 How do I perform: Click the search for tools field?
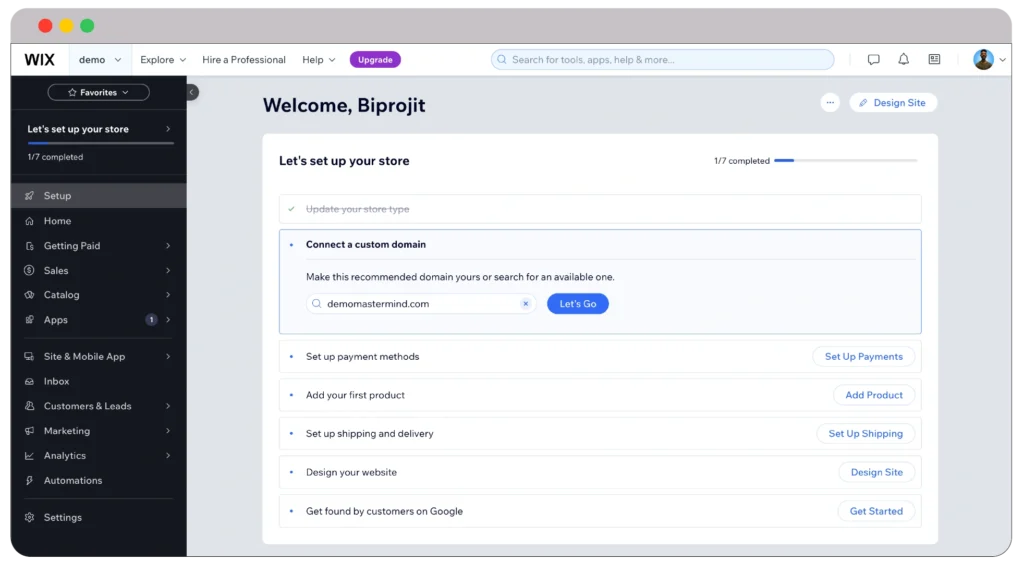pos(662,60)
